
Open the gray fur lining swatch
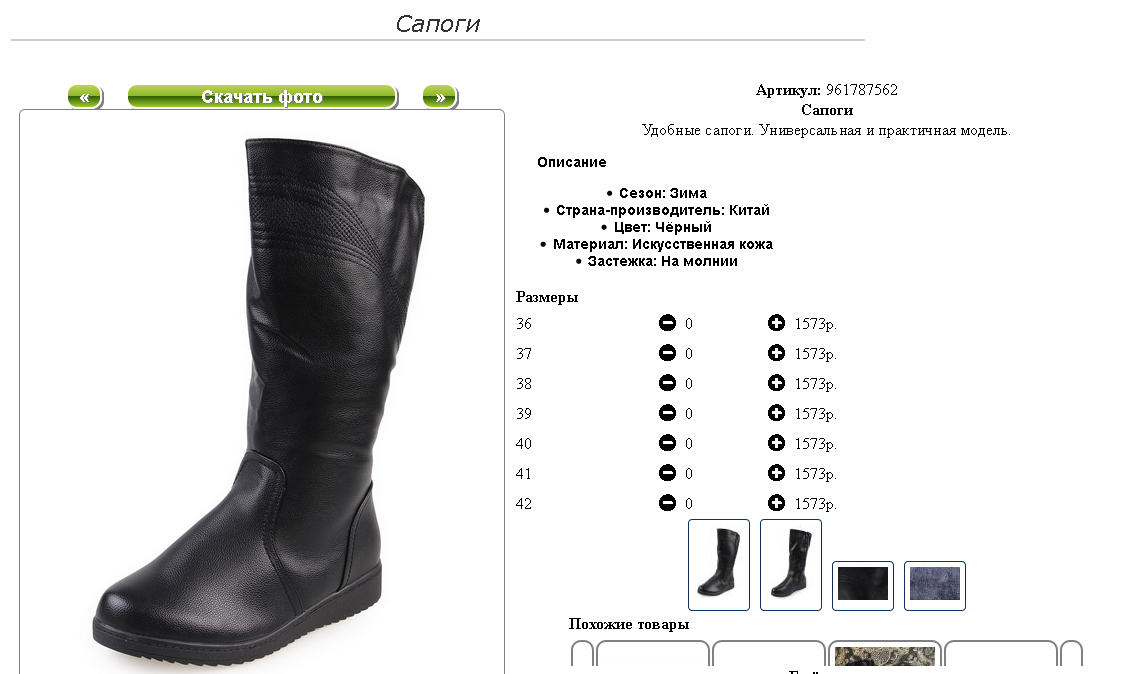coord(935,585)
